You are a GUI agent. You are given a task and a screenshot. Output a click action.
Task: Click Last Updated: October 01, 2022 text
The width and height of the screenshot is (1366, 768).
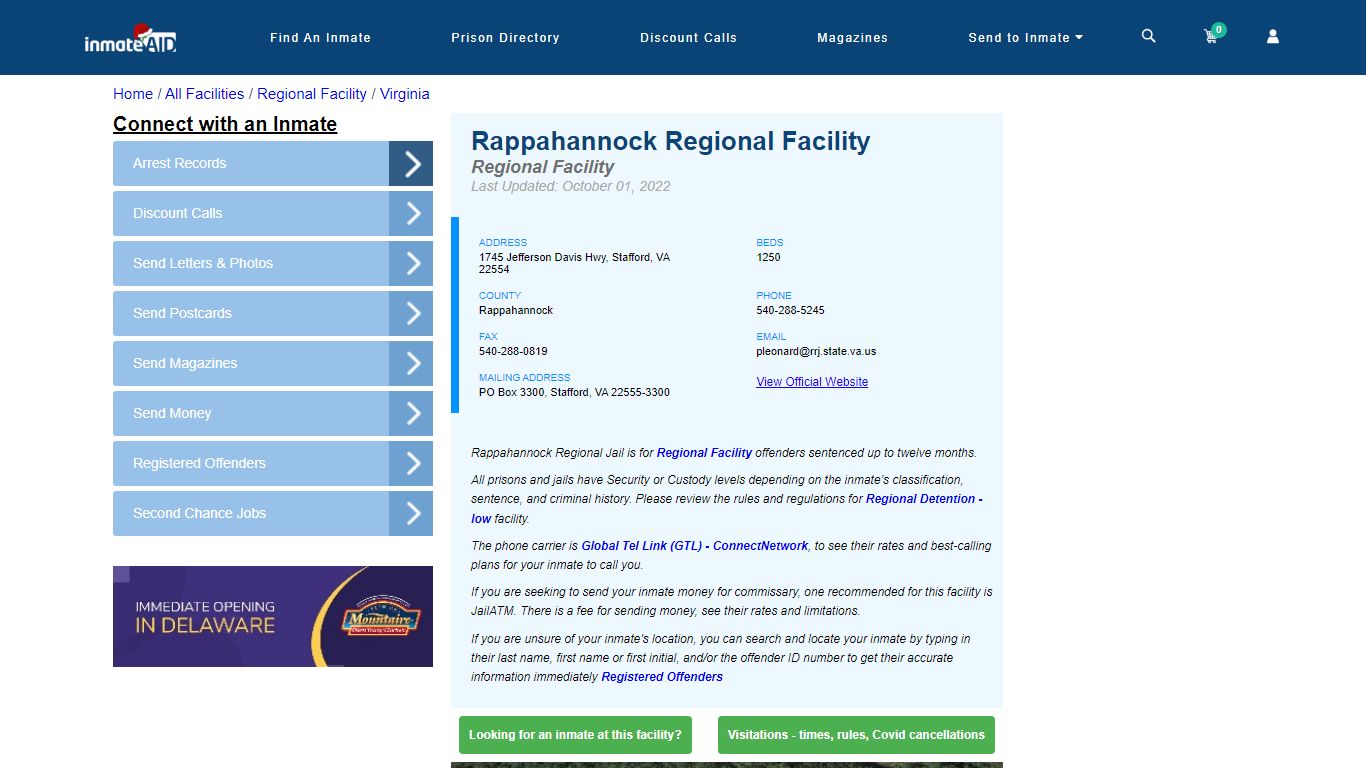(571, 186)
